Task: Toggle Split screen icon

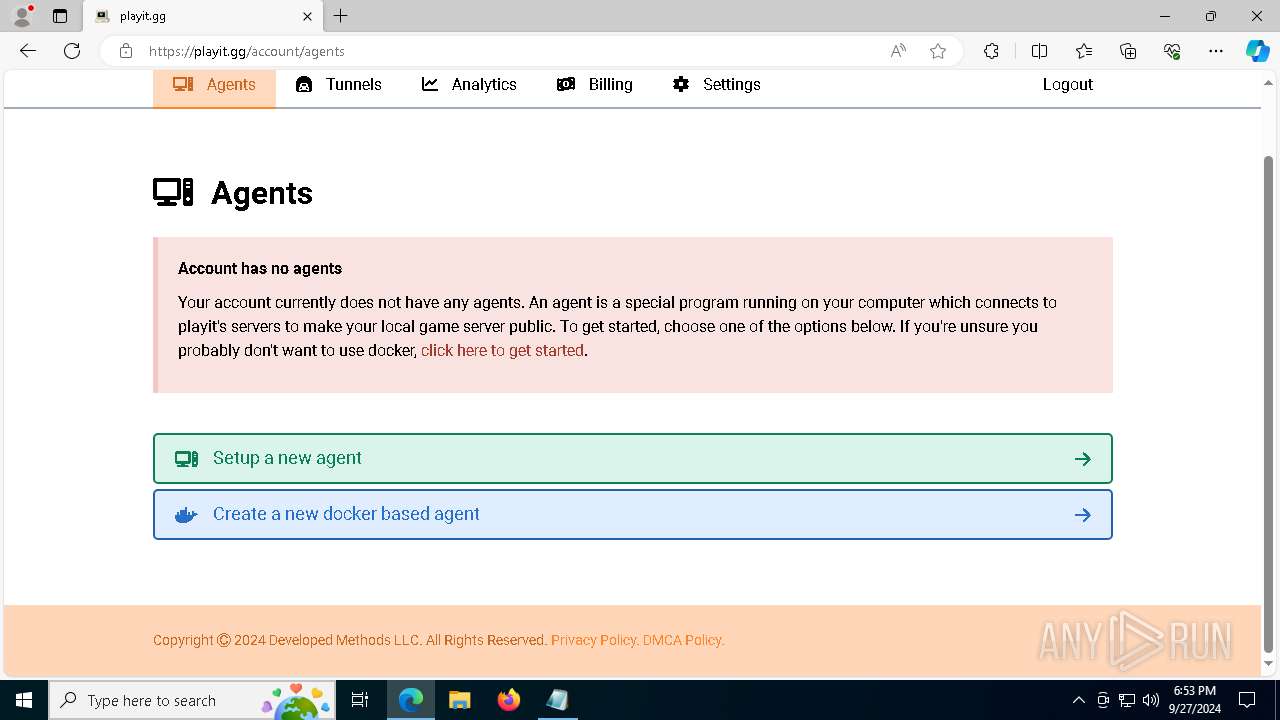Action: 1039,51
